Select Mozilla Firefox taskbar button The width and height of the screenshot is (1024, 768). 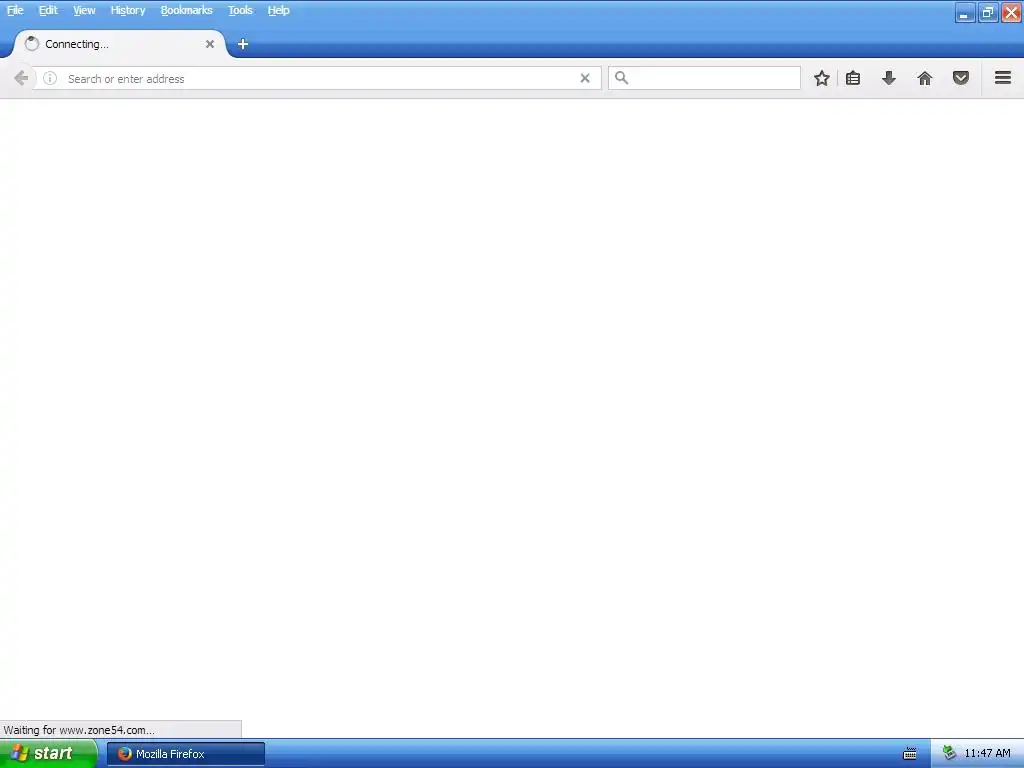[186, 754]
